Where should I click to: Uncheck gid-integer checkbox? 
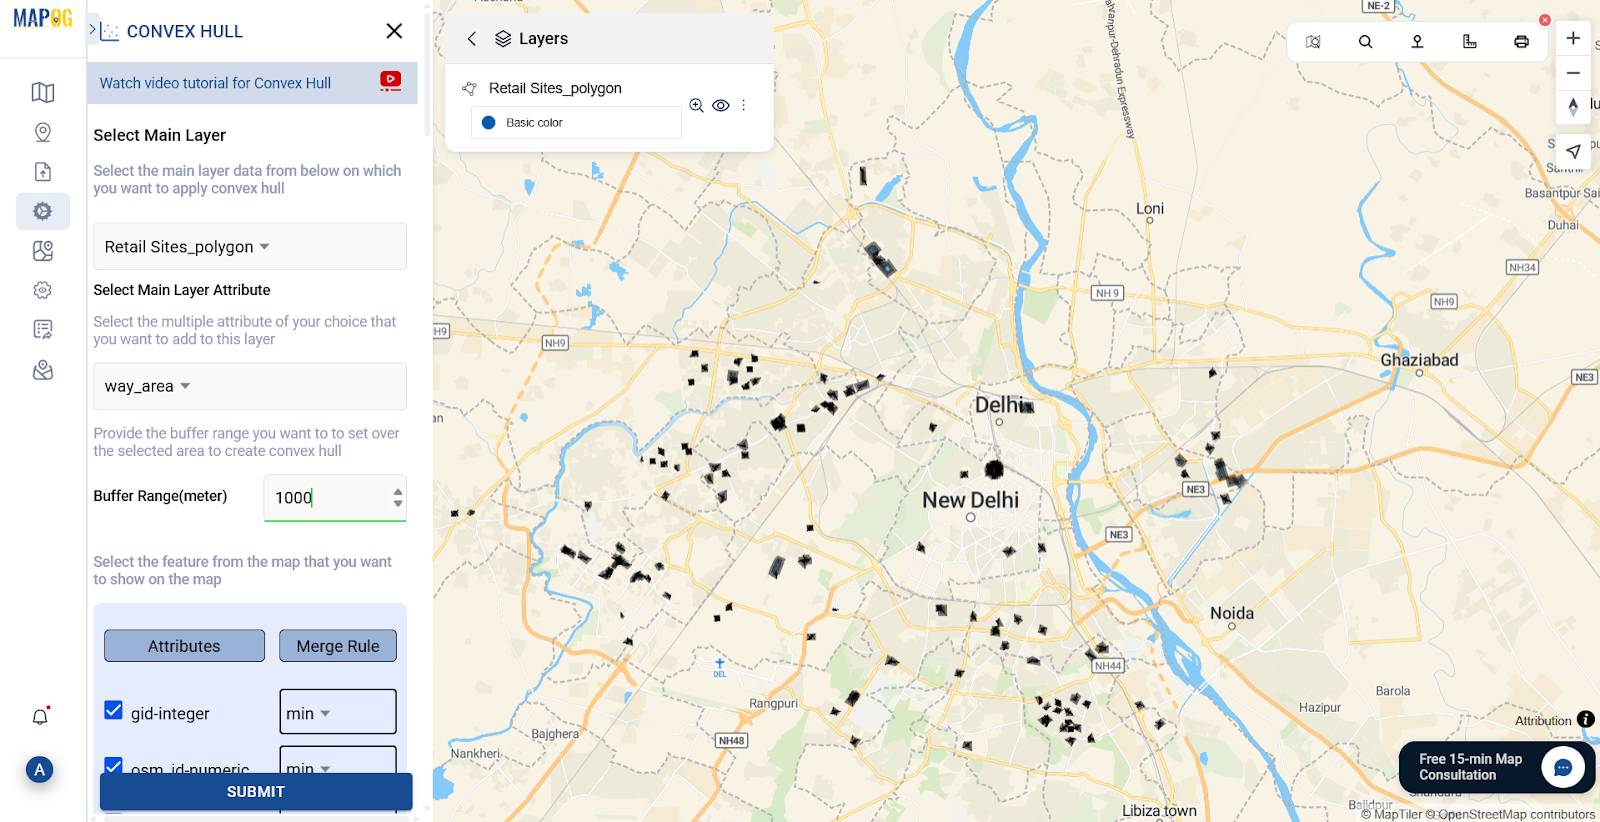[114, 710]
